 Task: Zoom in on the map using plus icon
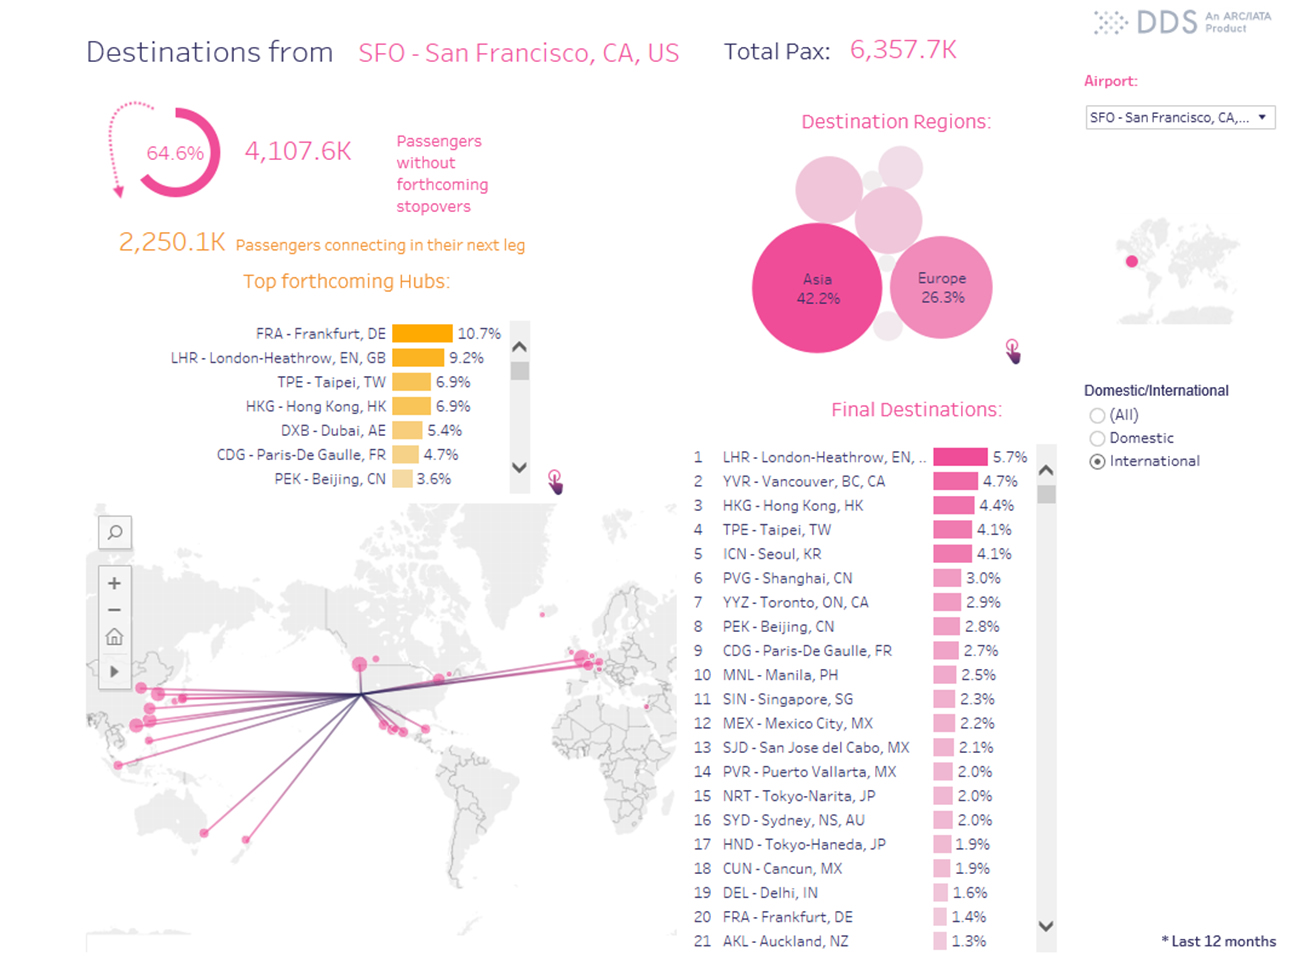(x=114, y=582)
